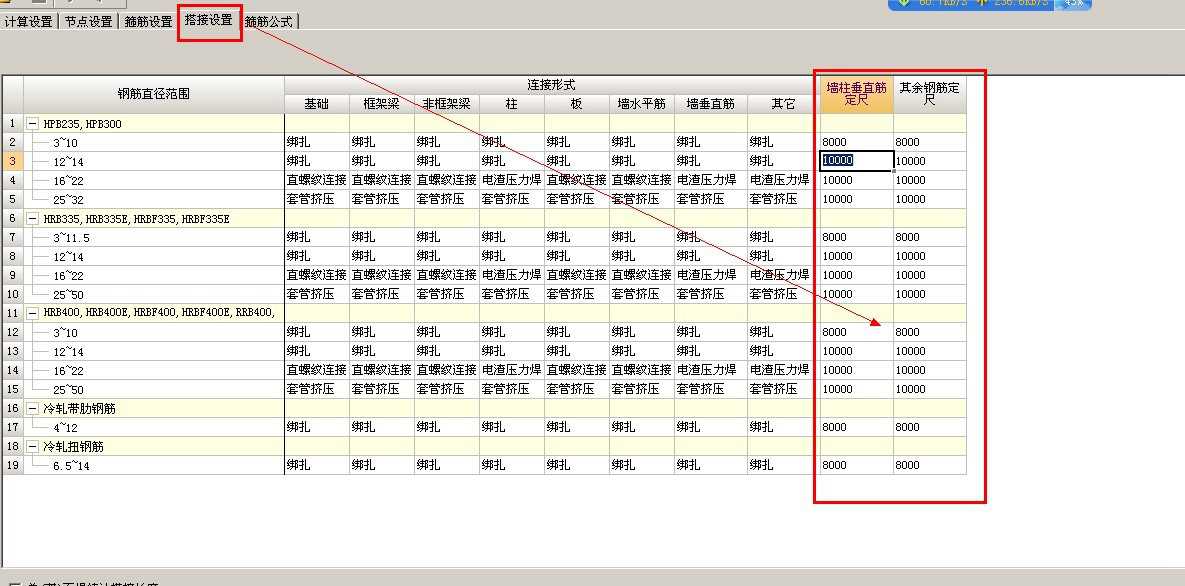Select row 8 非框架梁 cell 绑扎

coord(447,256)
